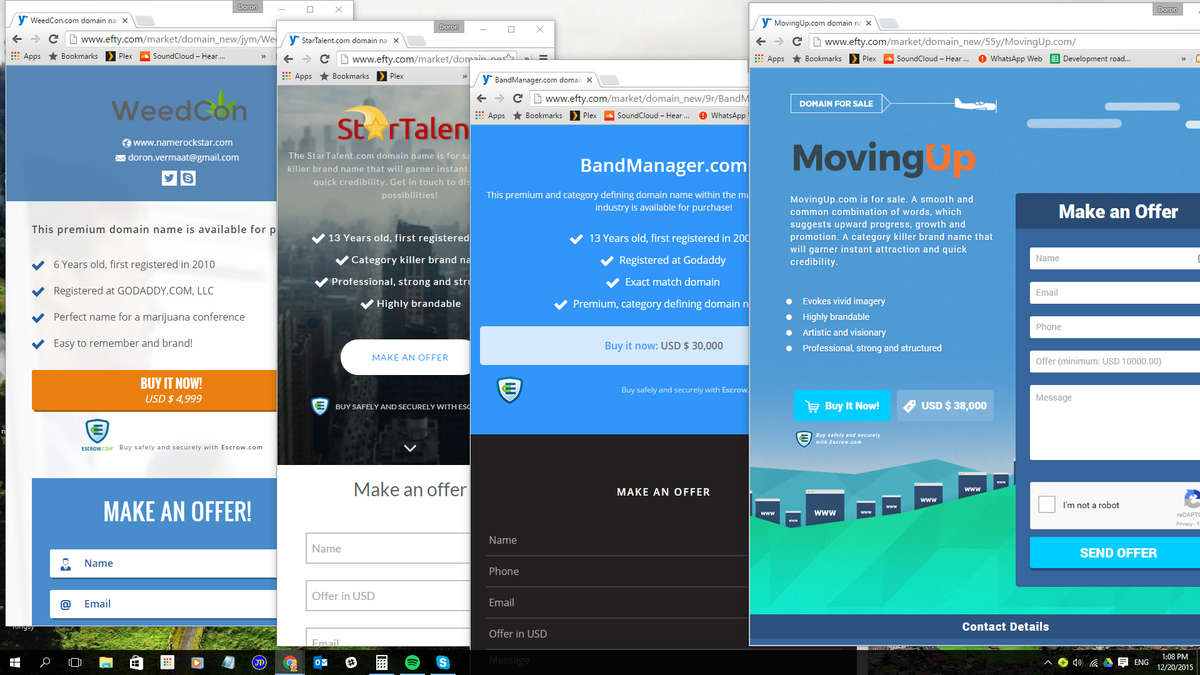
Task: Click USD $38,000 price tag button
Action: point(945,406)
